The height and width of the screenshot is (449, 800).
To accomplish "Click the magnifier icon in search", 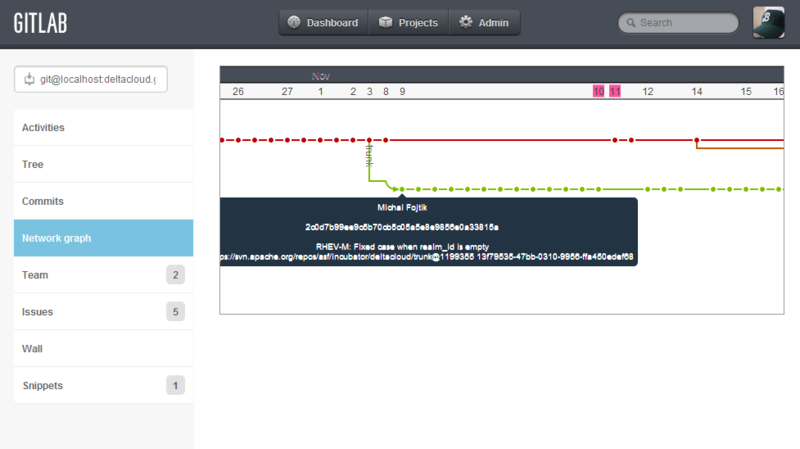I will tap(631, 23).
